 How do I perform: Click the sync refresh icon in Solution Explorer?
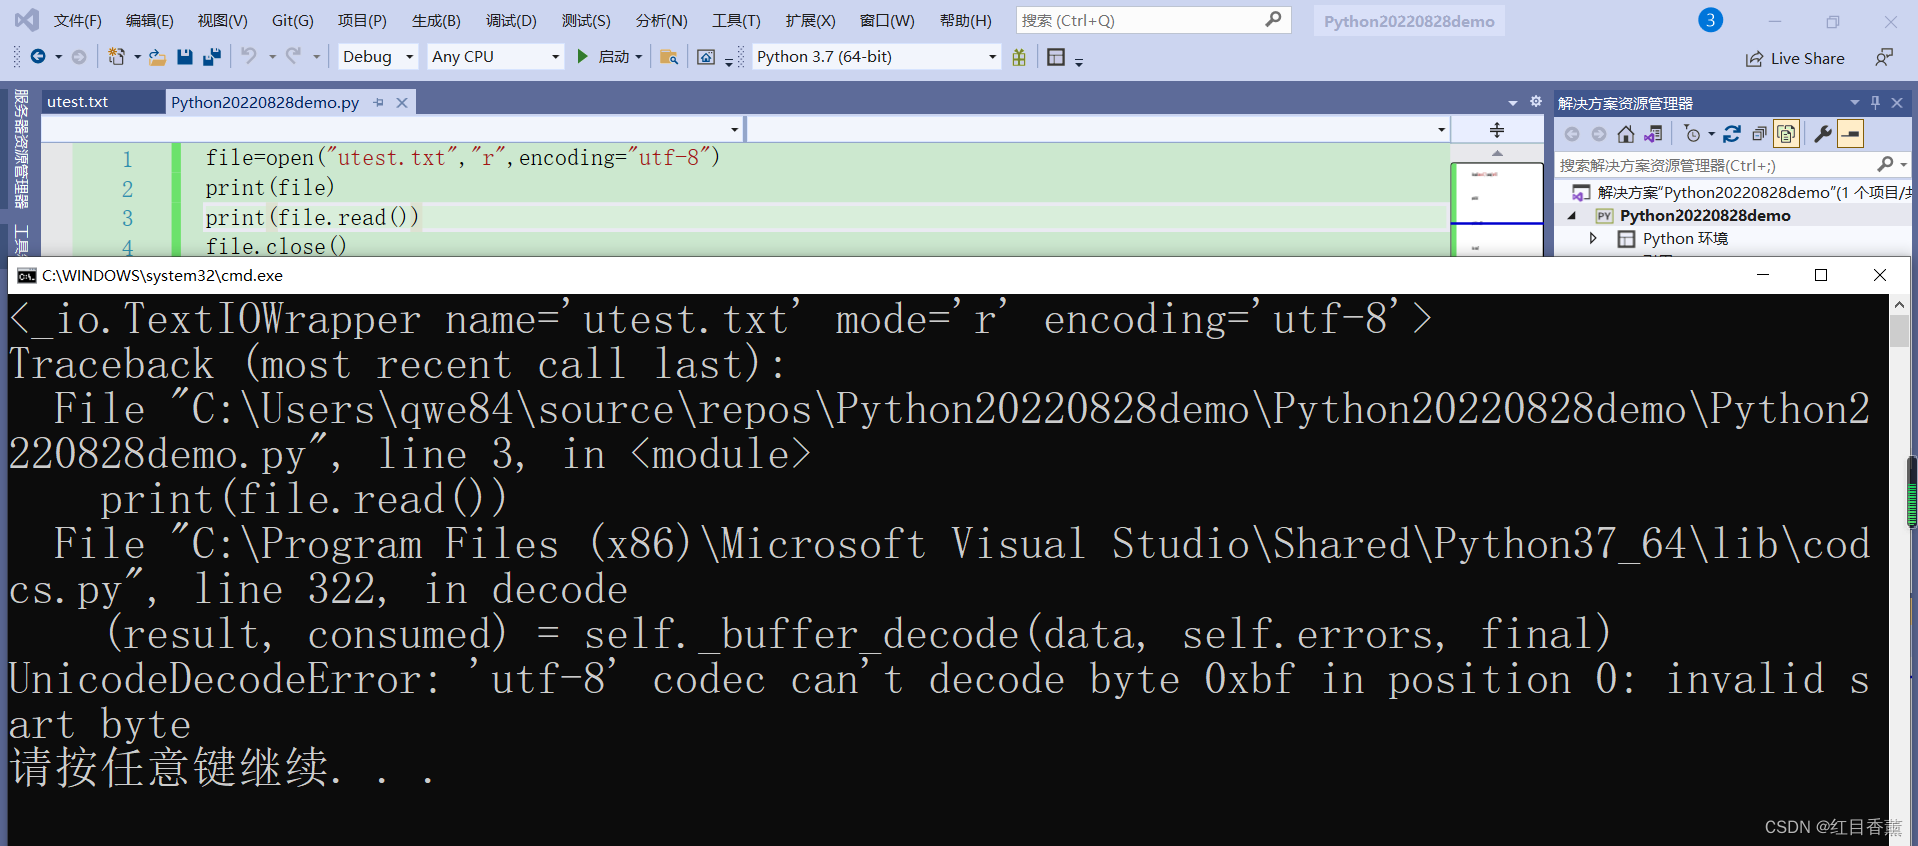1732,134
